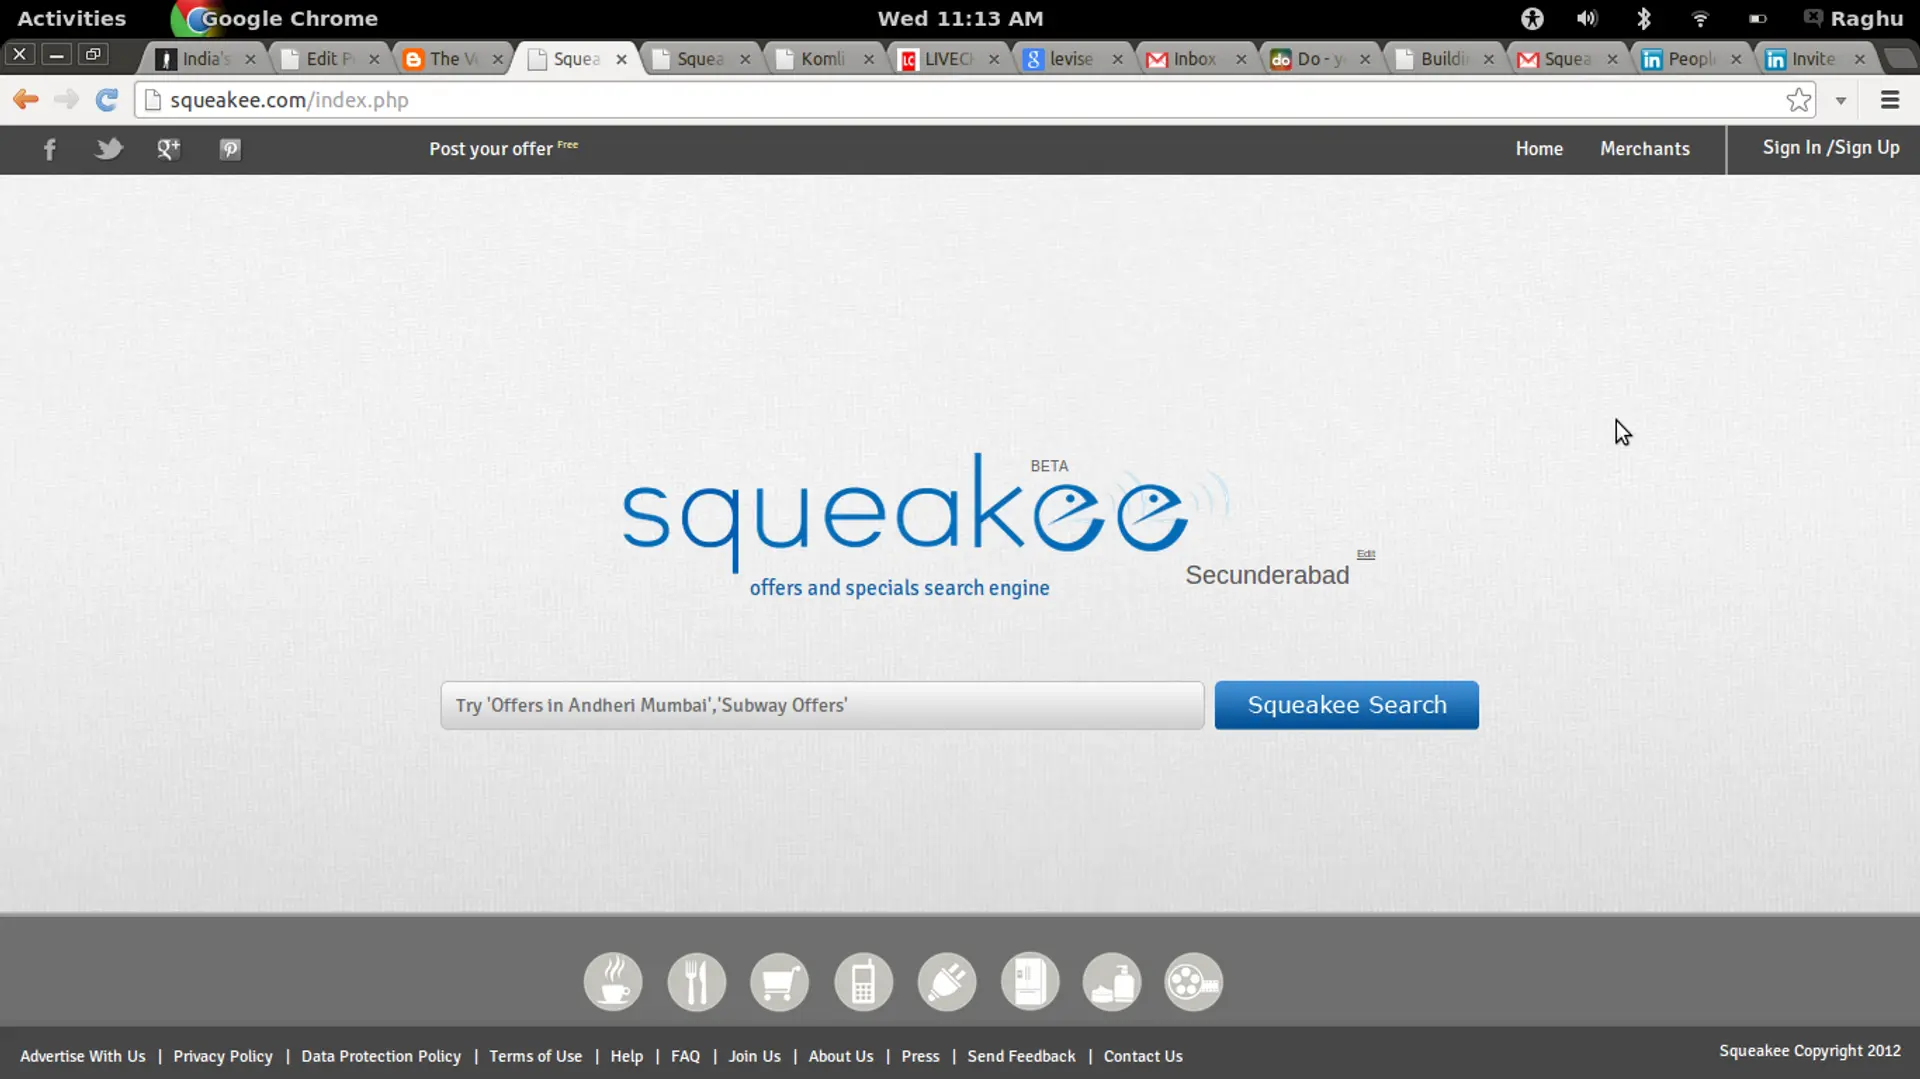Switch to the 'Do - y' tab
This screenshot has width=1920, height=1079.
(x=1319, y=59)
